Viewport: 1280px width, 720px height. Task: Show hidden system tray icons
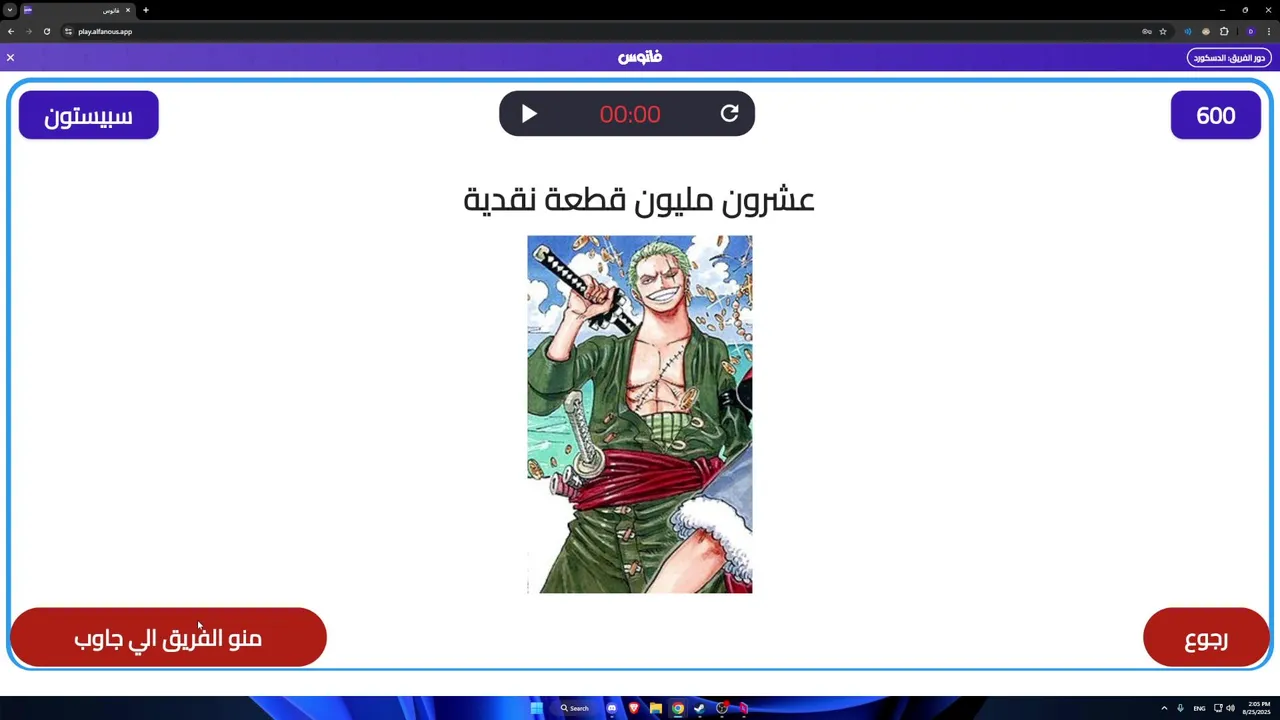pos(1164,708)
